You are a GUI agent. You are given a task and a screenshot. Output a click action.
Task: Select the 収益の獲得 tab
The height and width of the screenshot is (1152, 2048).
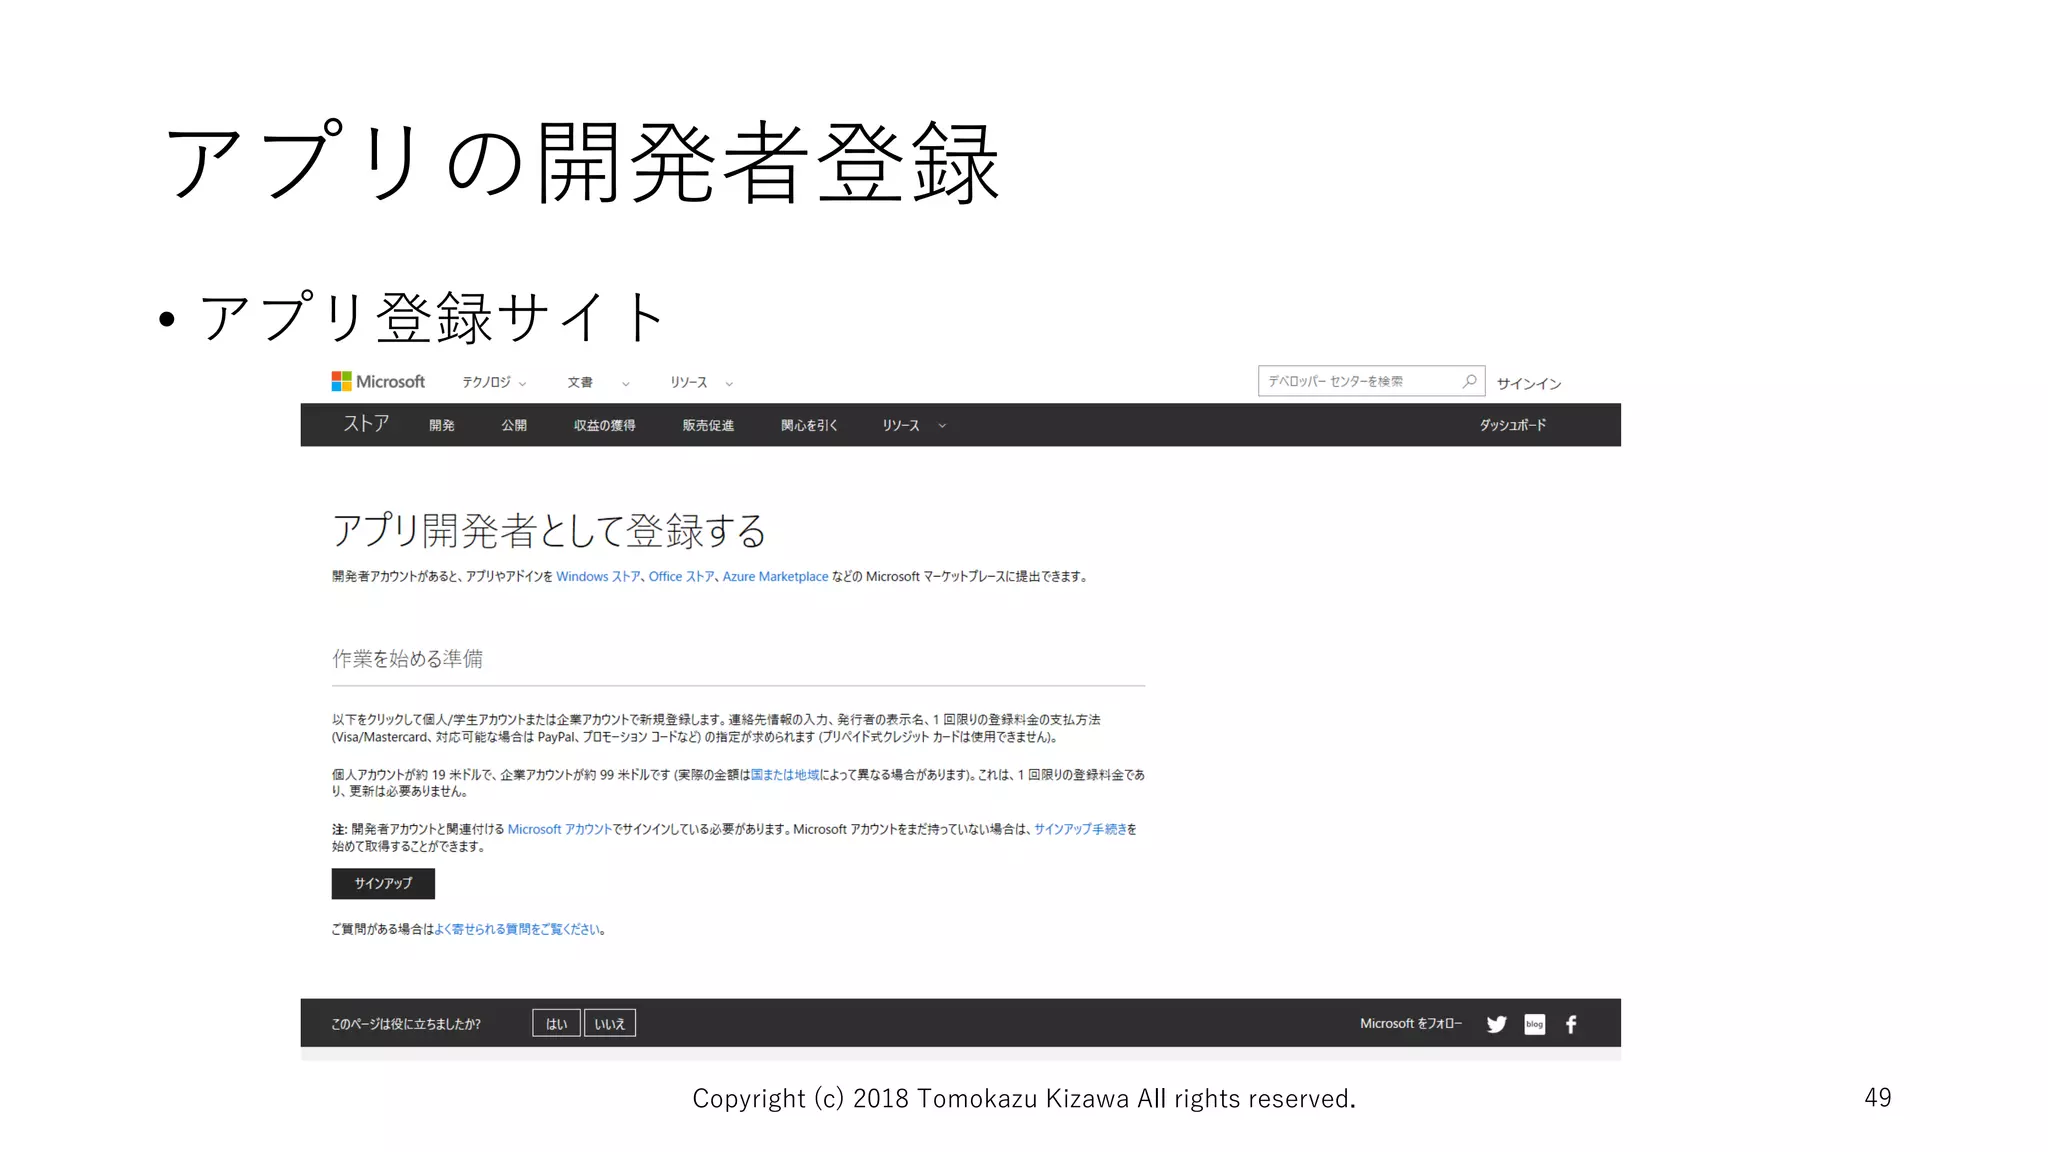604,425
